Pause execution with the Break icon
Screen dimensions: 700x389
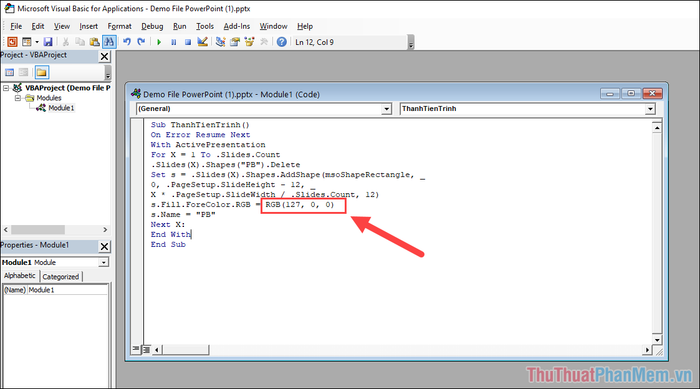[174, 42]
